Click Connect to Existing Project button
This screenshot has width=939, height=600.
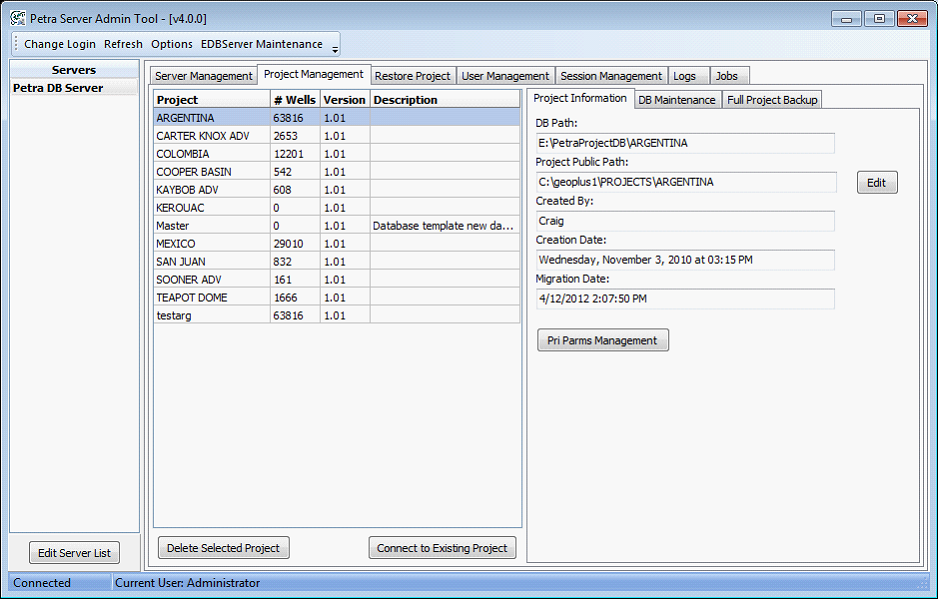pos(442,548)
